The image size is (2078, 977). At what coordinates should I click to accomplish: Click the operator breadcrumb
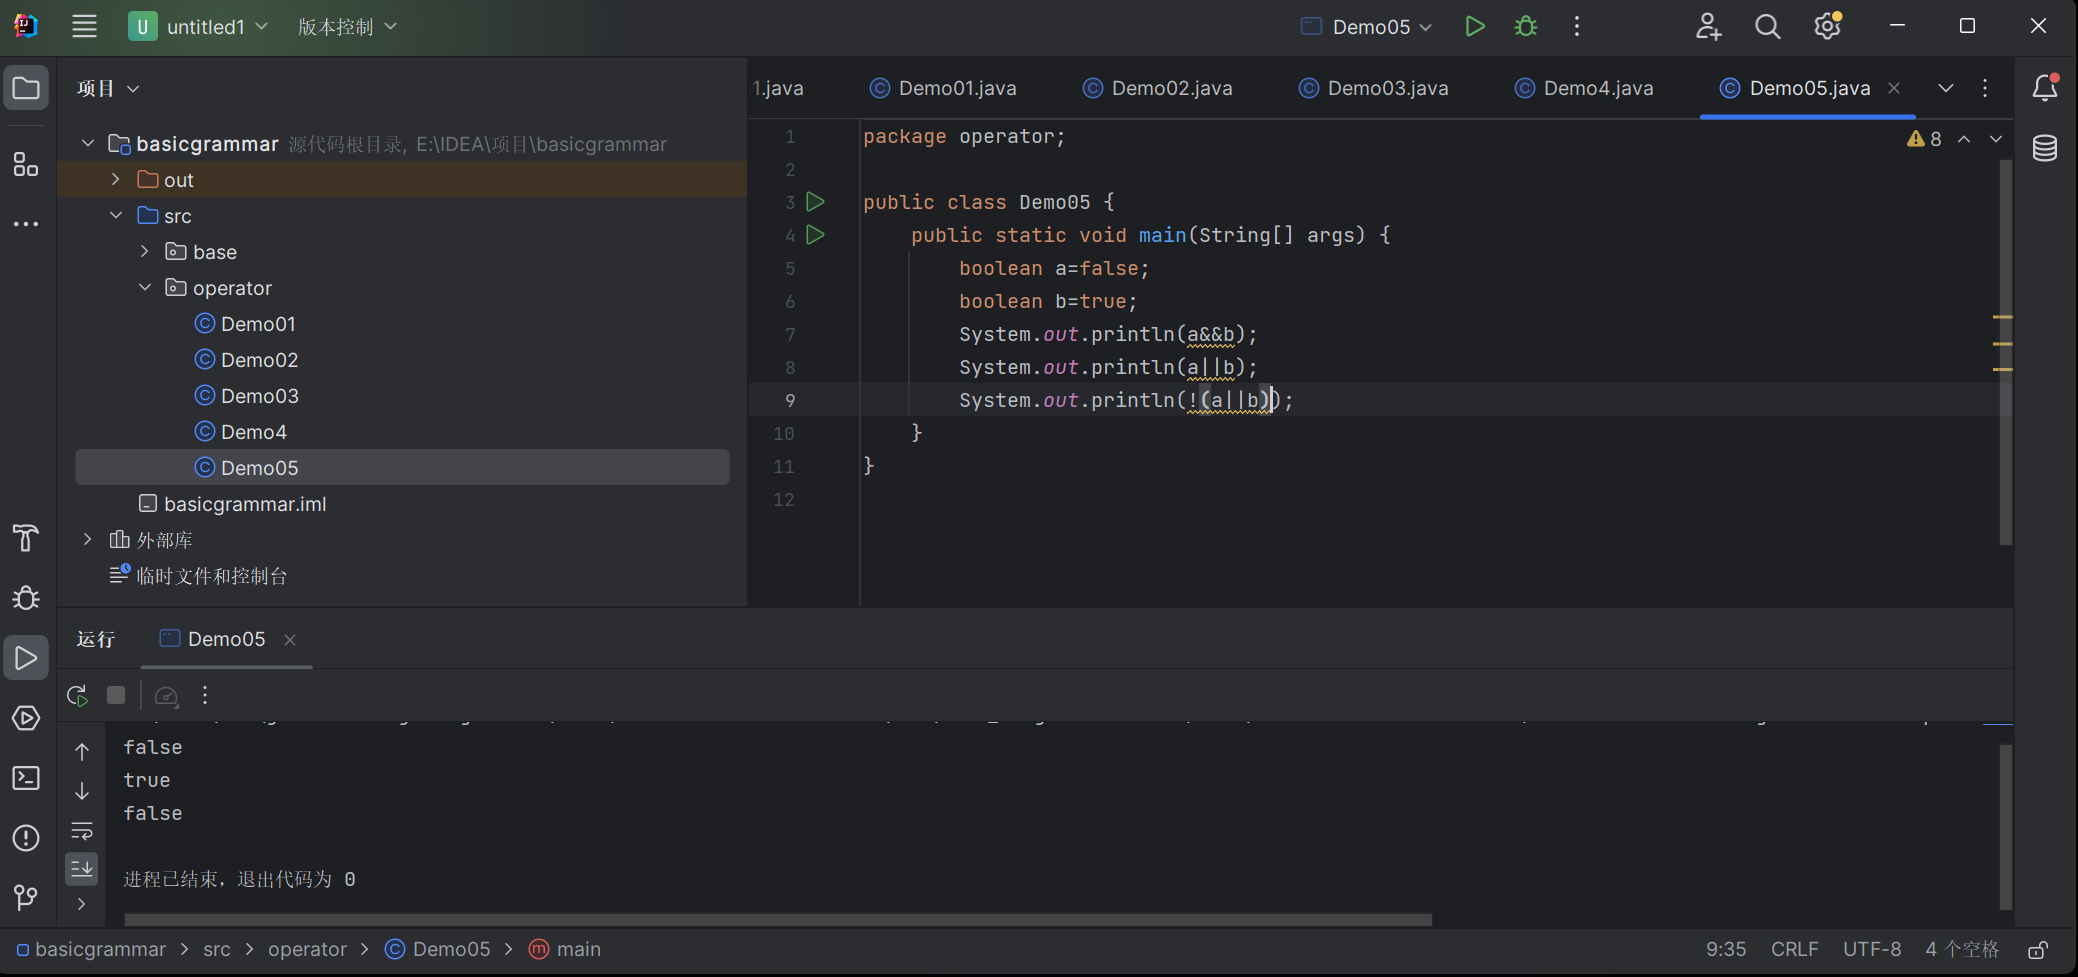[x=307, y=949]
